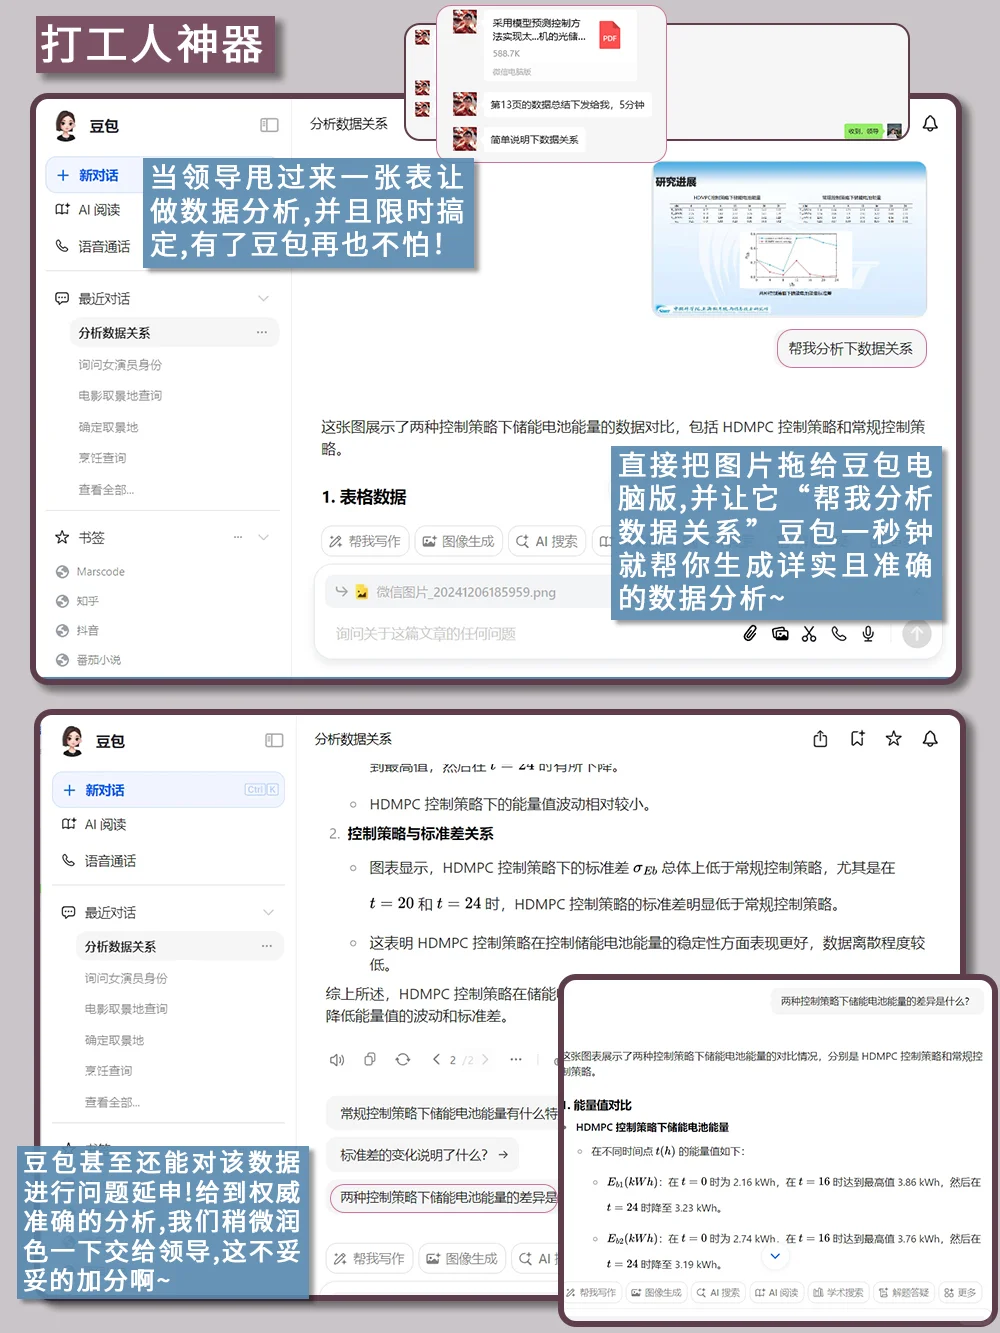This screenshot has height=1333, width=1000.
Task: Copy the AI response using the copy icon
Action: [x=369, y=1059]
